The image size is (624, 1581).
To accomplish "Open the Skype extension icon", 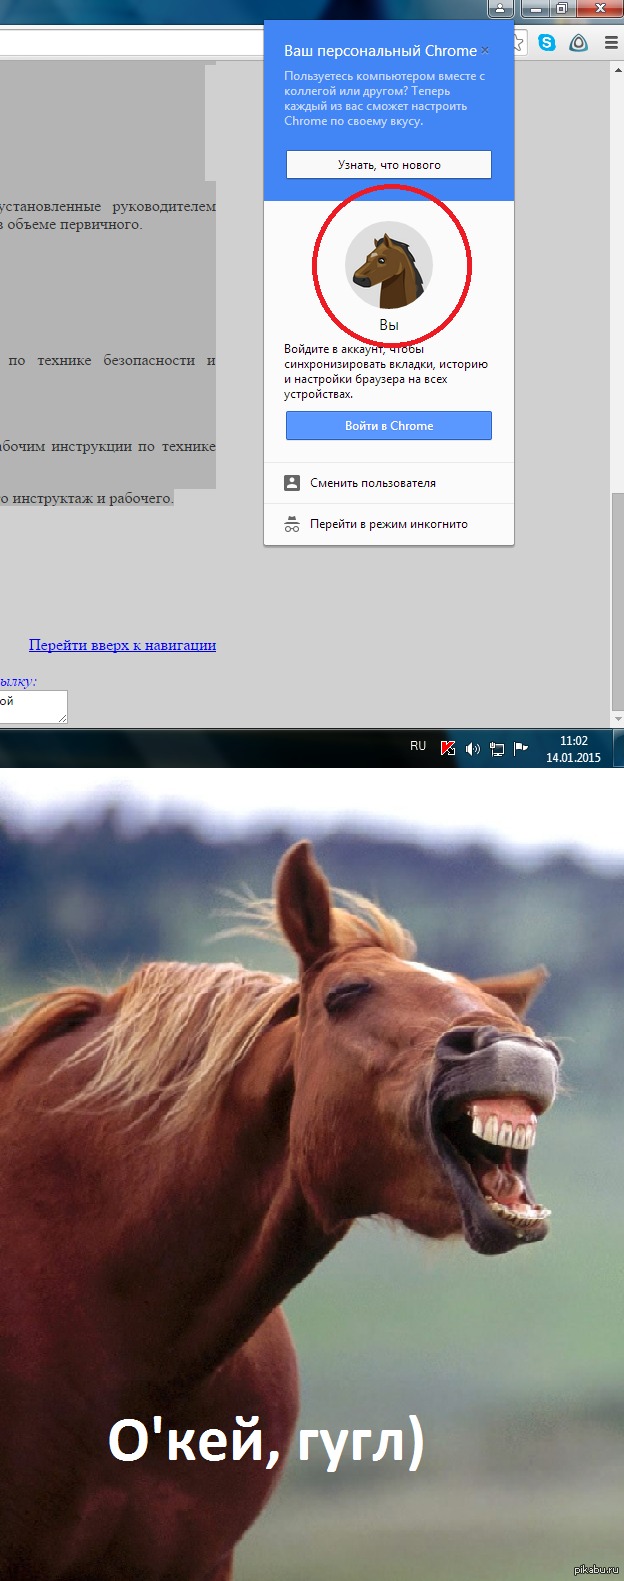I will pyautogui.click(x=547, y=42).
